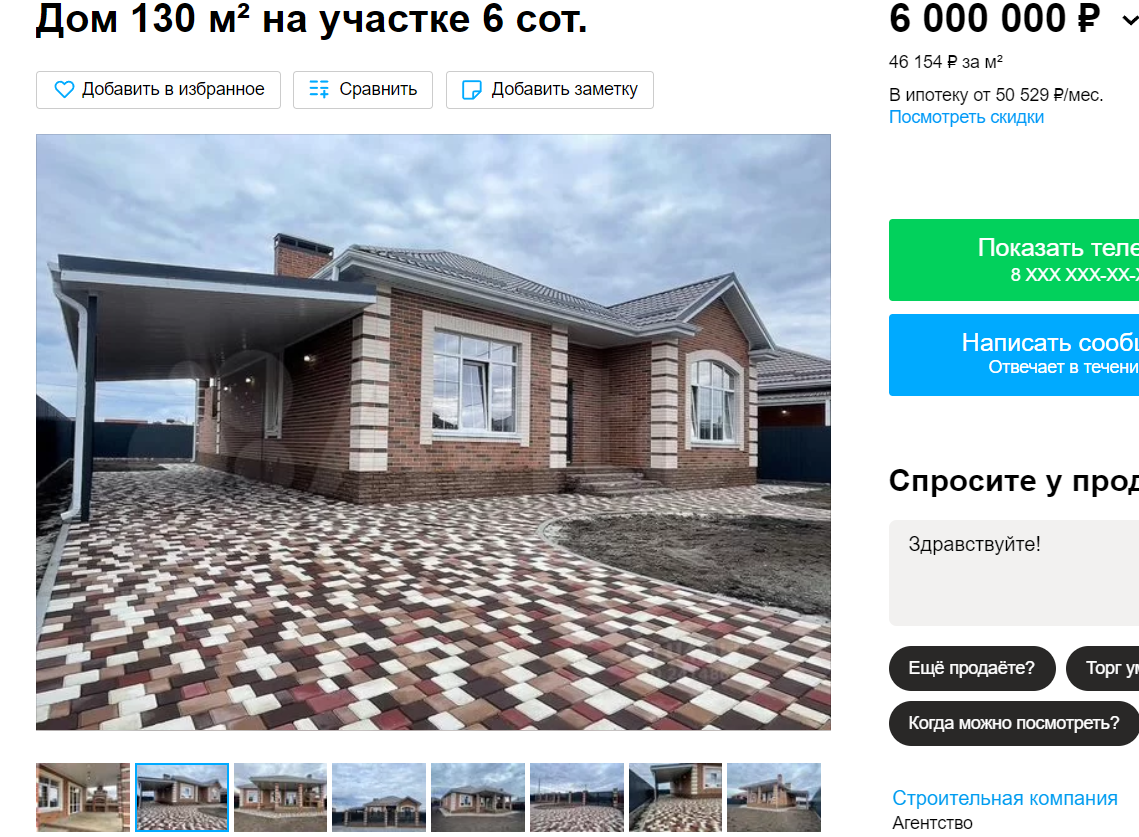
Task: Open the sixth thumbnail showing paved yard
Action: coord(577,797)
